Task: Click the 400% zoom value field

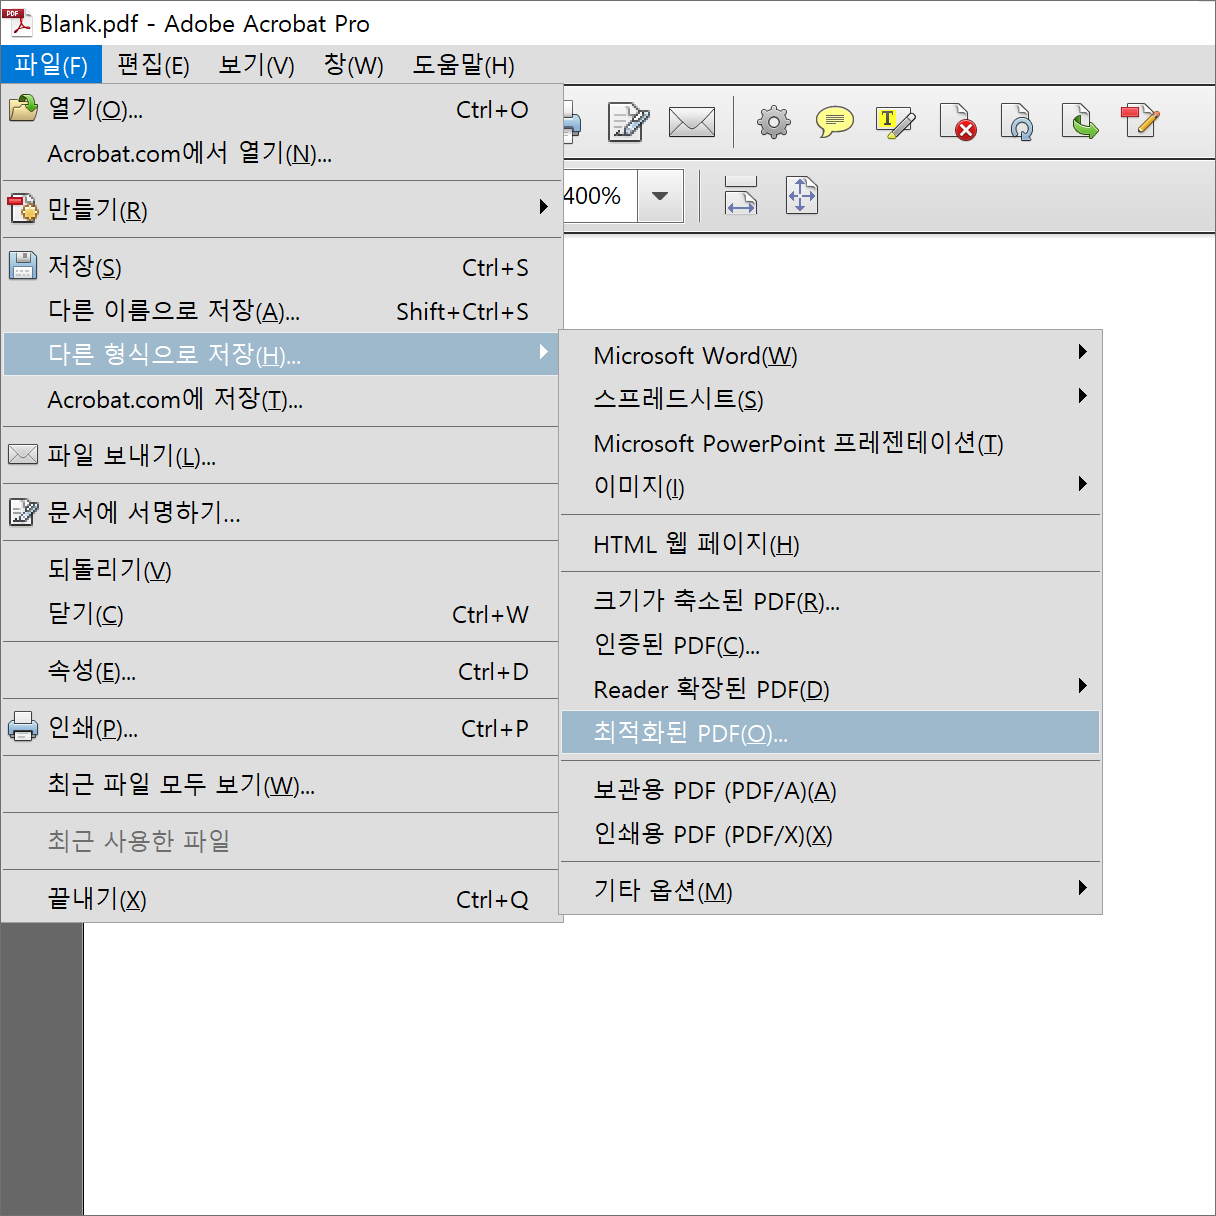Action: click(x=600, y=196)
